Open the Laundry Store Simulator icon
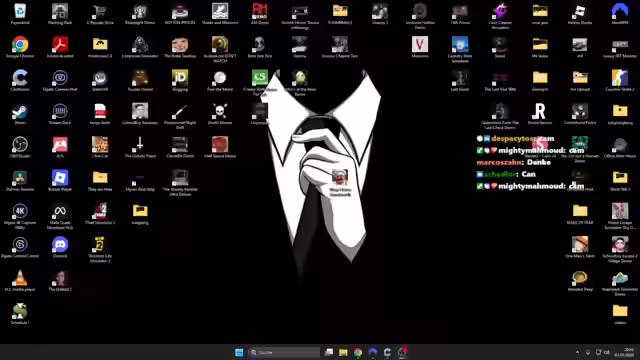This screenshot has width=640, height=360. pyautogui.click(x=460, y=48)
